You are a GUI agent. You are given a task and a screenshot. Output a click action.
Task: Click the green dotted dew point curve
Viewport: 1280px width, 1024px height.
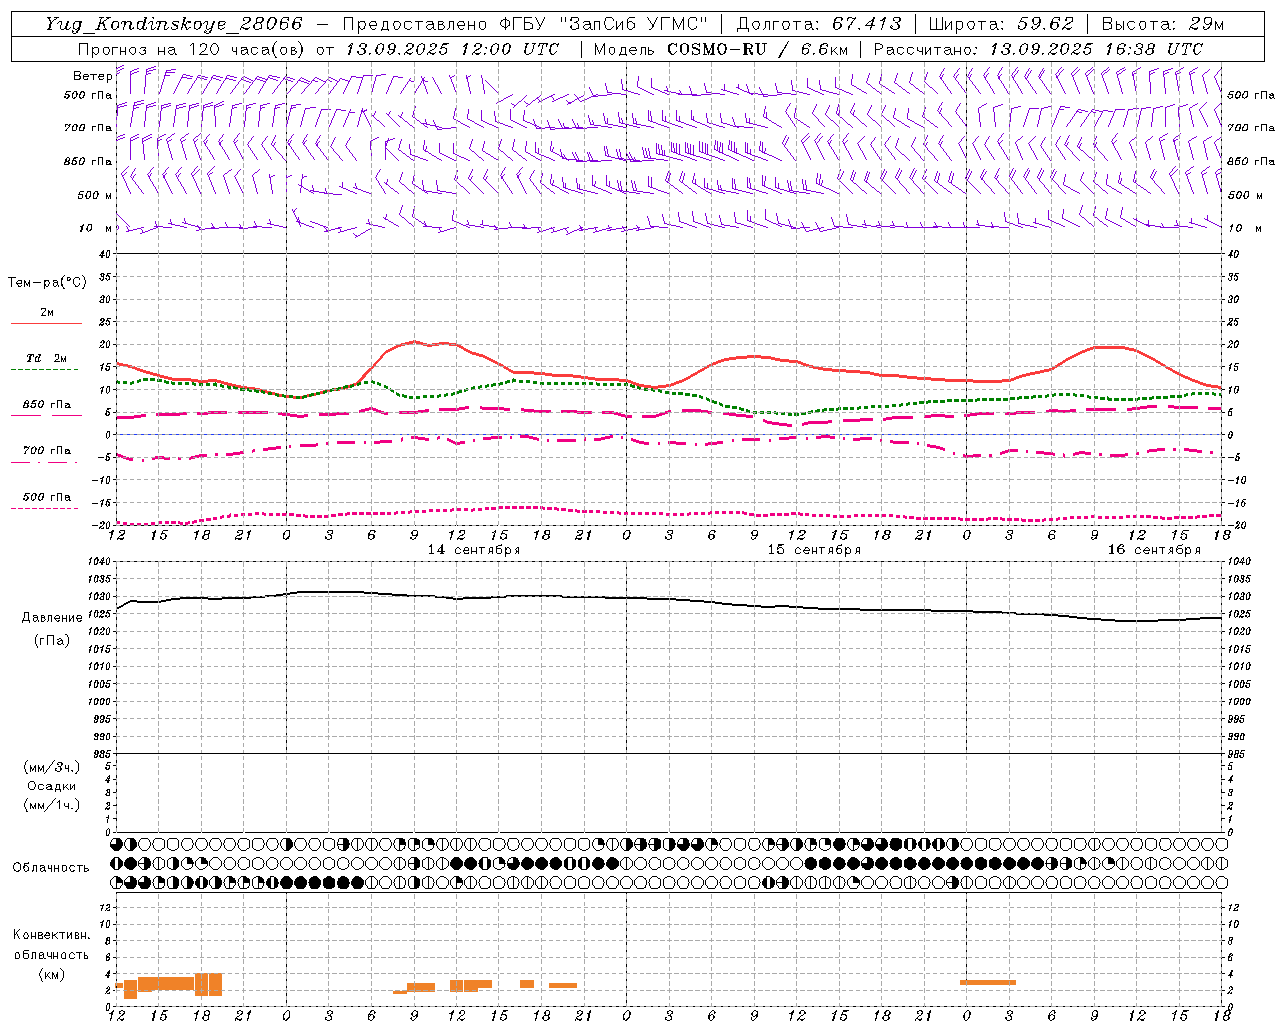coord(670,394)
